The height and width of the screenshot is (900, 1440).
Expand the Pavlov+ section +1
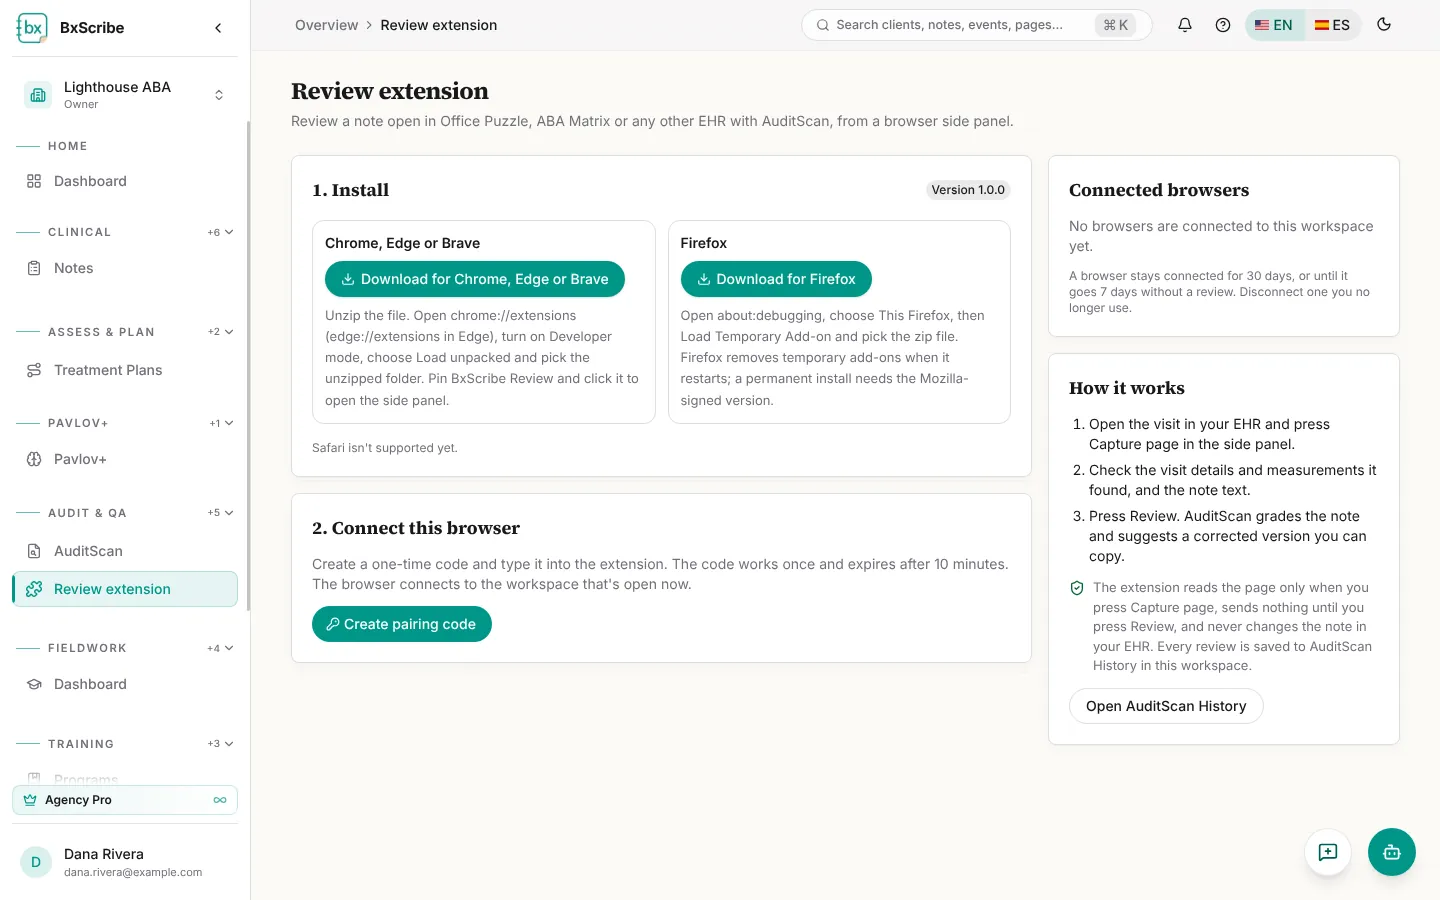[x=221, y=423]
